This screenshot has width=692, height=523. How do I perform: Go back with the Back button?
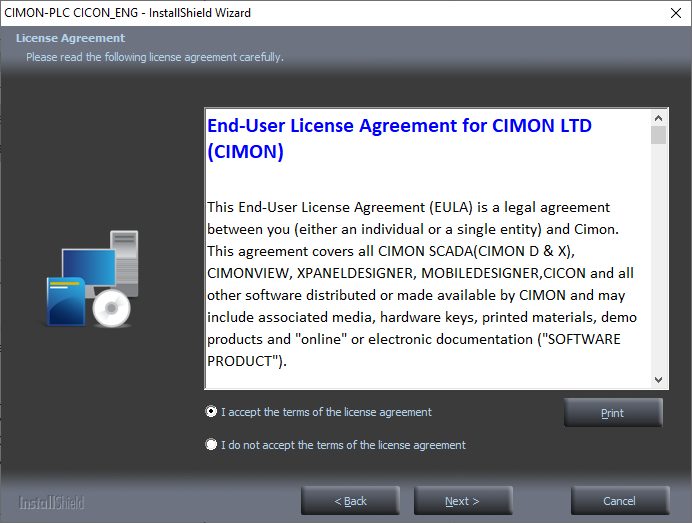tap(350, 501)
